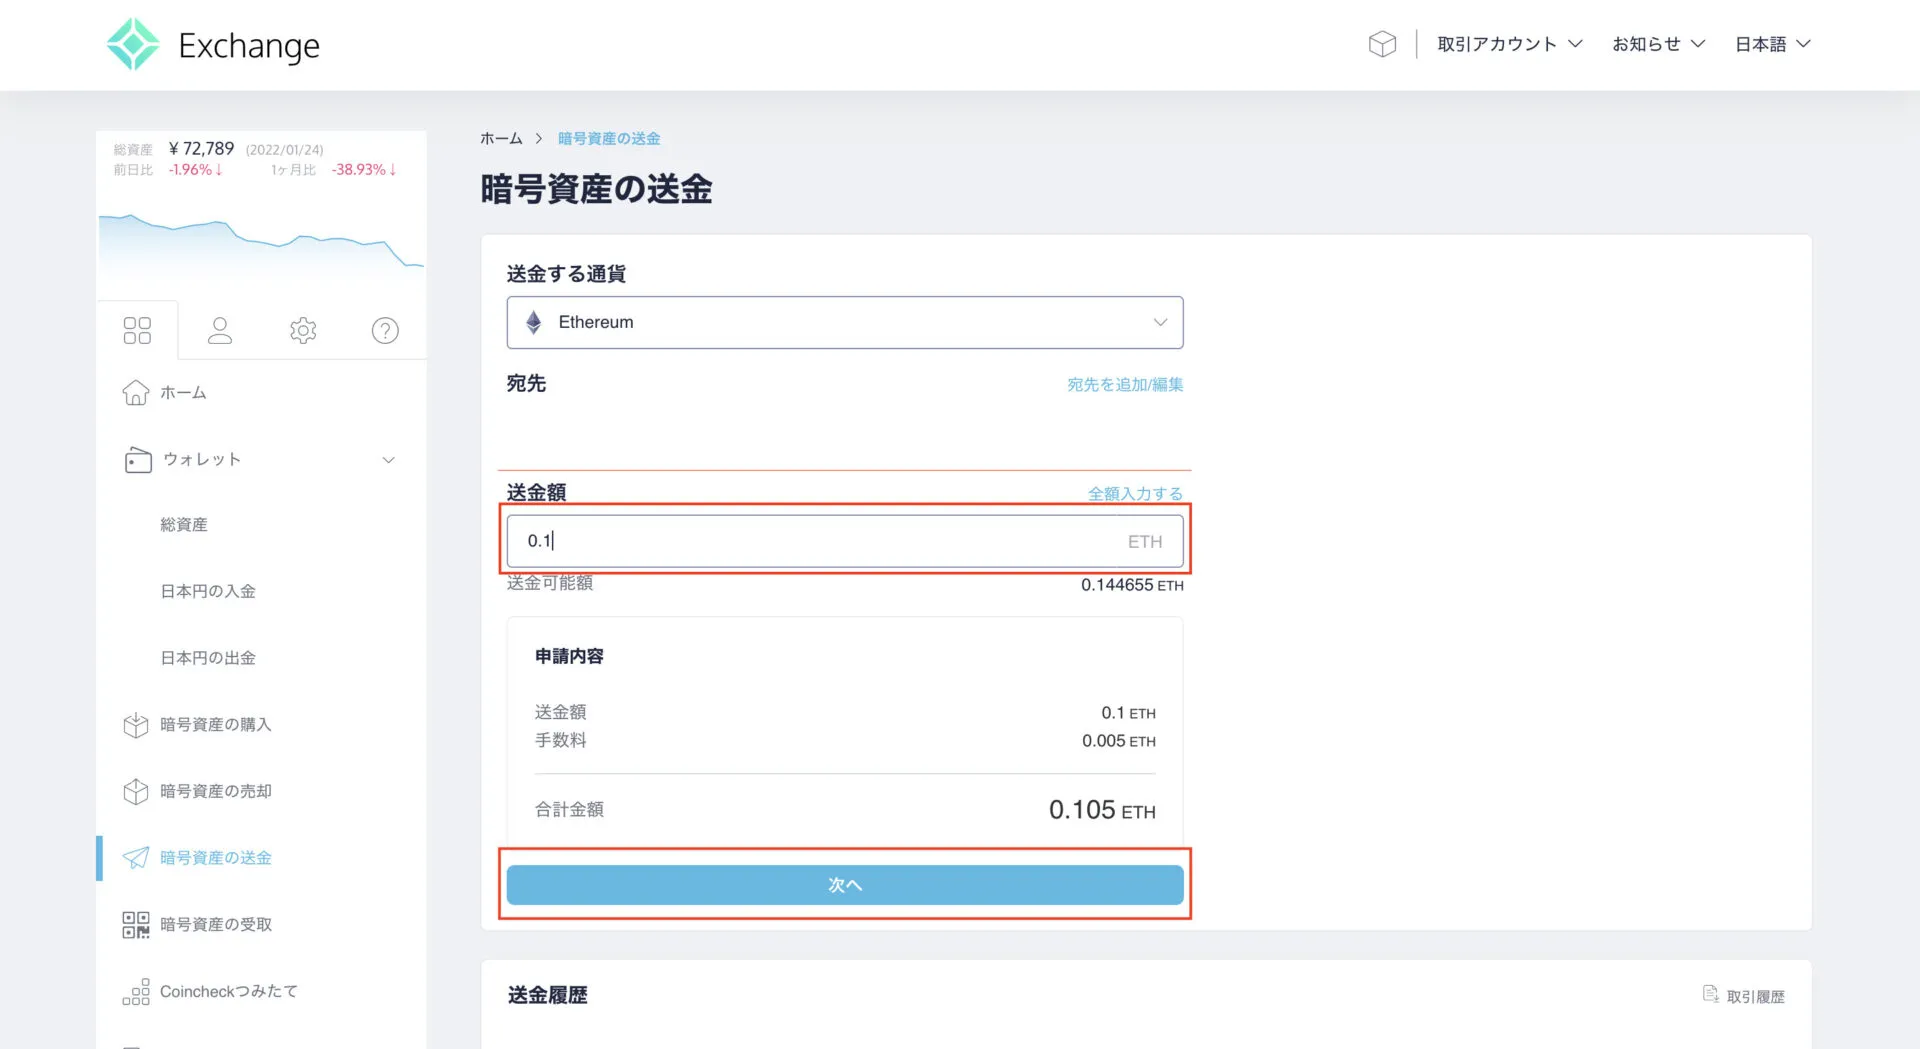Open the crypto purchase box icon
This screenshot has width=1920, height=1049.
pos(136,724)
